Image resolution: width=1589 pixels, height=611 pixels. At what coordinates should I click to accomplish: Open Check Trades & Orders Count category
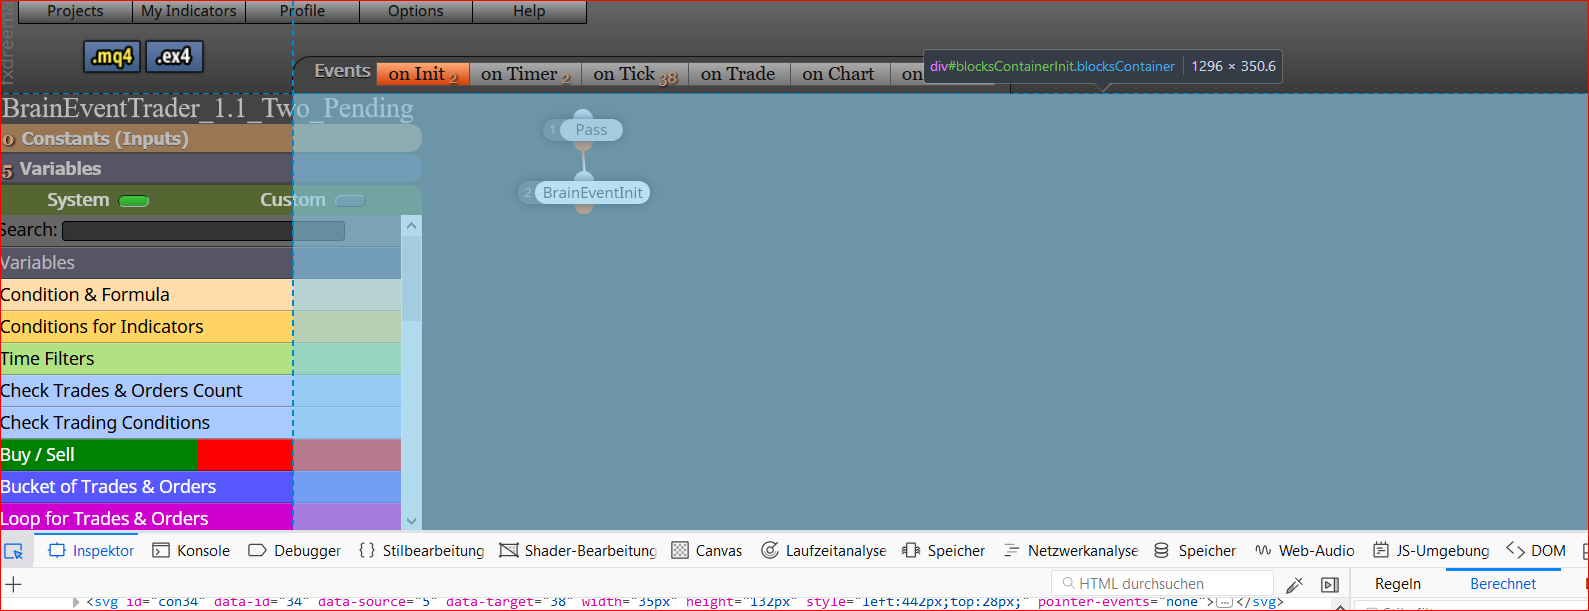(x=200, y=391)
